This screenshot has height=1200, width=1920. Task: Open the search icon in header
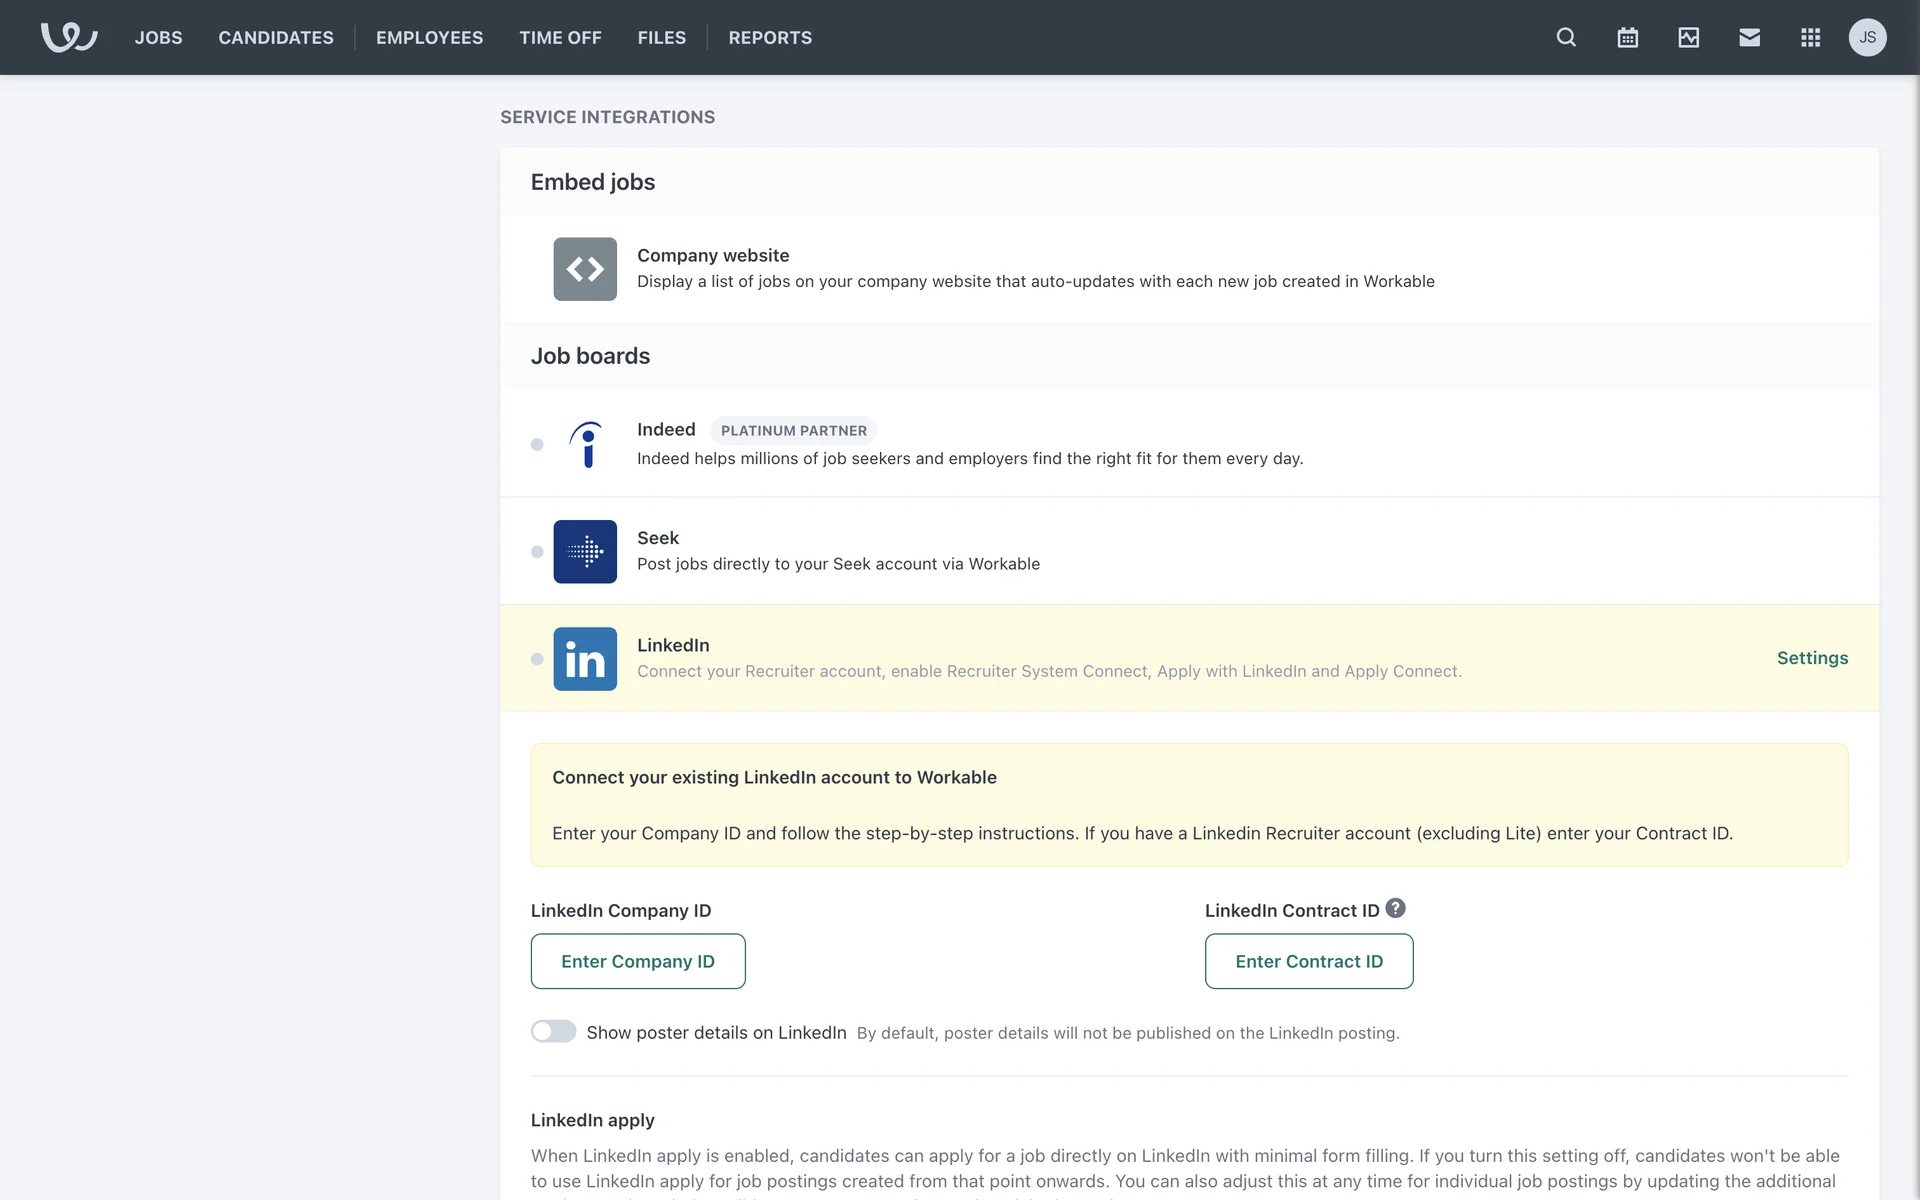pyautogui.click(x=1566, y=37)
